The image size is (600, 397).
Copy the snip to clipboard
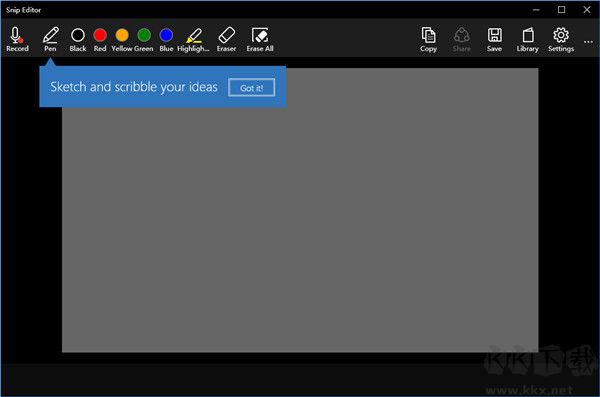pos(428,39)
